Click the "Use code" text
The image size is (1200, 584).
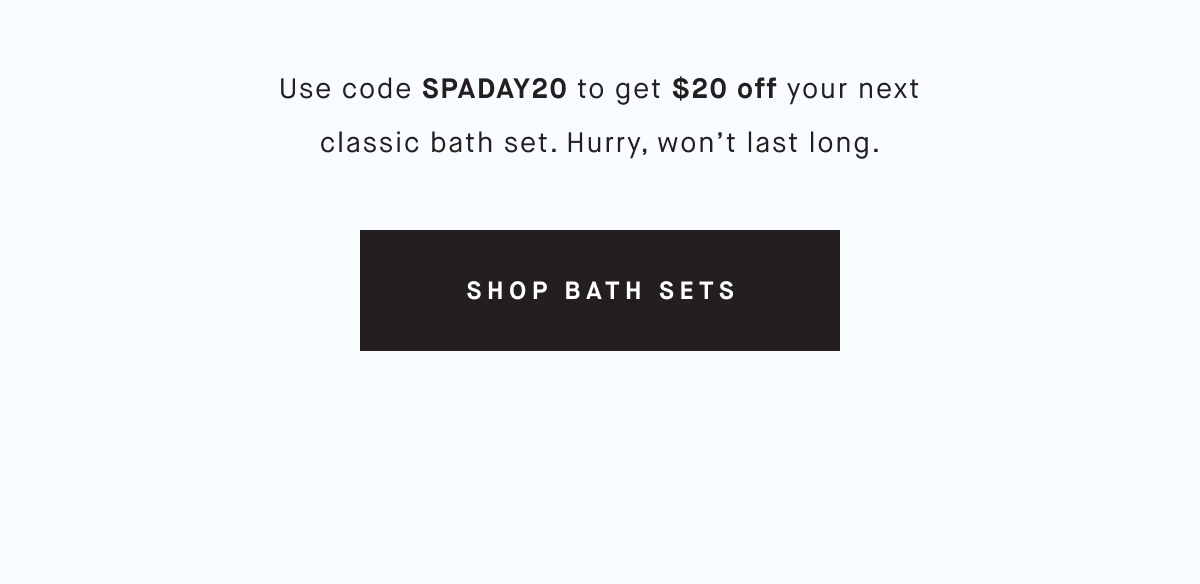click(346, 90)
